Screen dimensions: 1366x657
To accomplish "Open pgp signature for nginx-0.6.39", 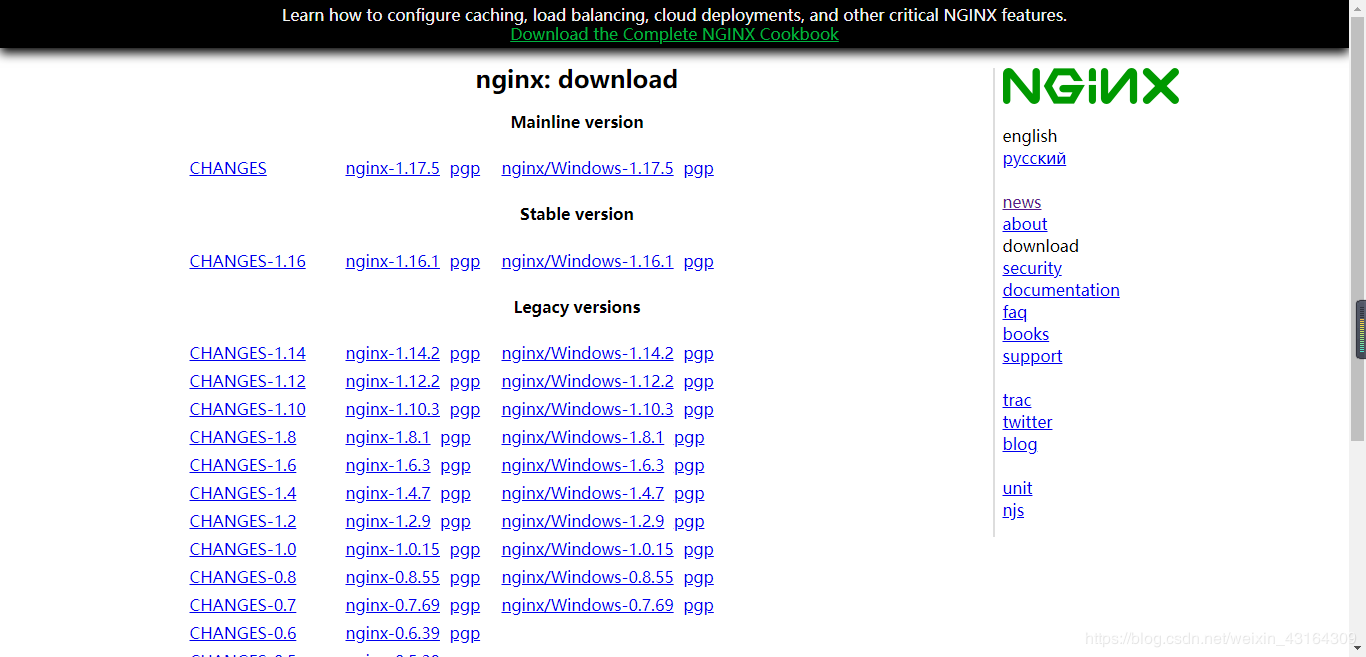I will coord(465,633).
